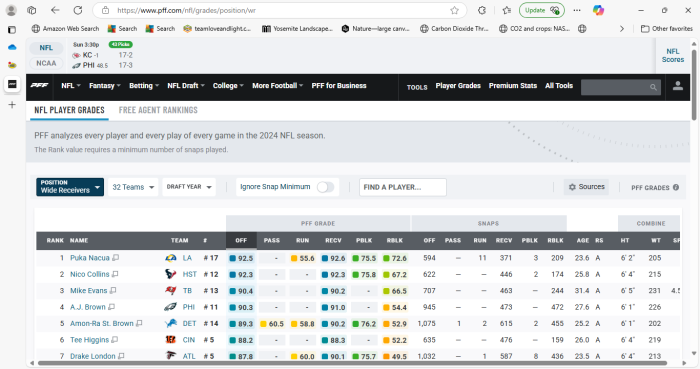Switch to NFL Player Grades tab
Image resolution: width=700 pixels, height=369 pixels.
pyautogui.click(x=69, y=110)
